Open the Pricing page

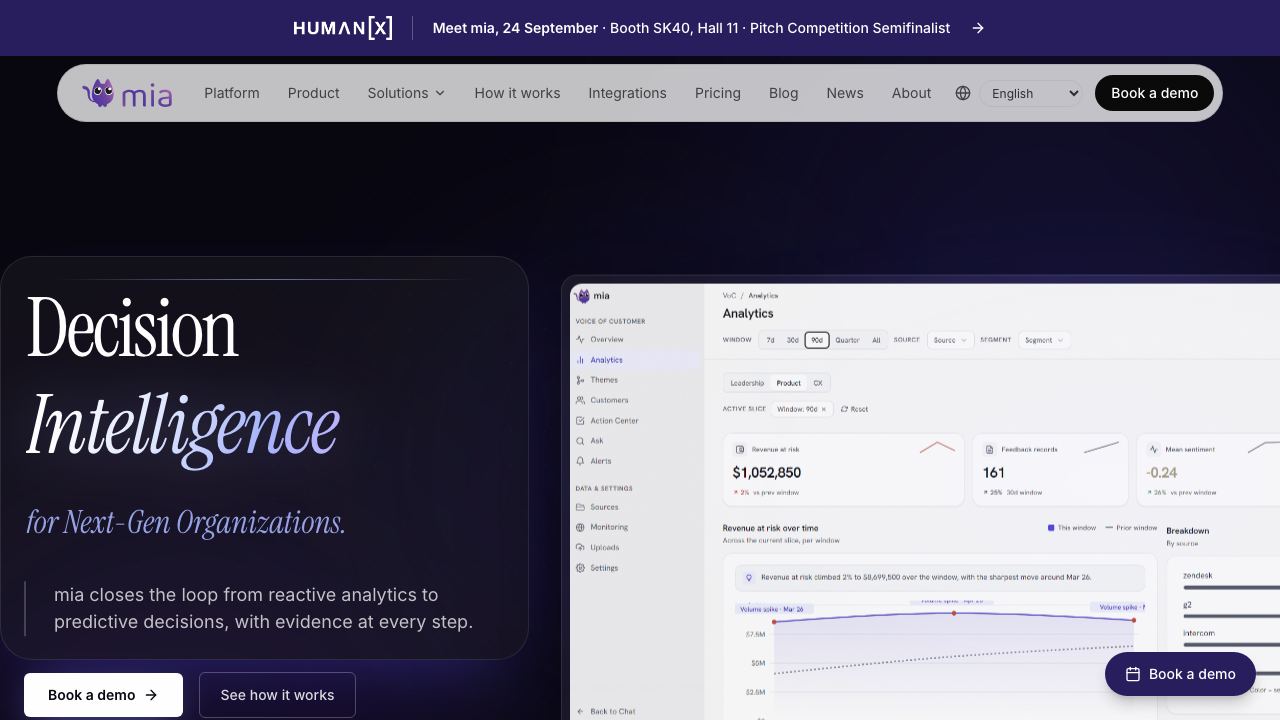pyautogui.click(x=718, y=93)
